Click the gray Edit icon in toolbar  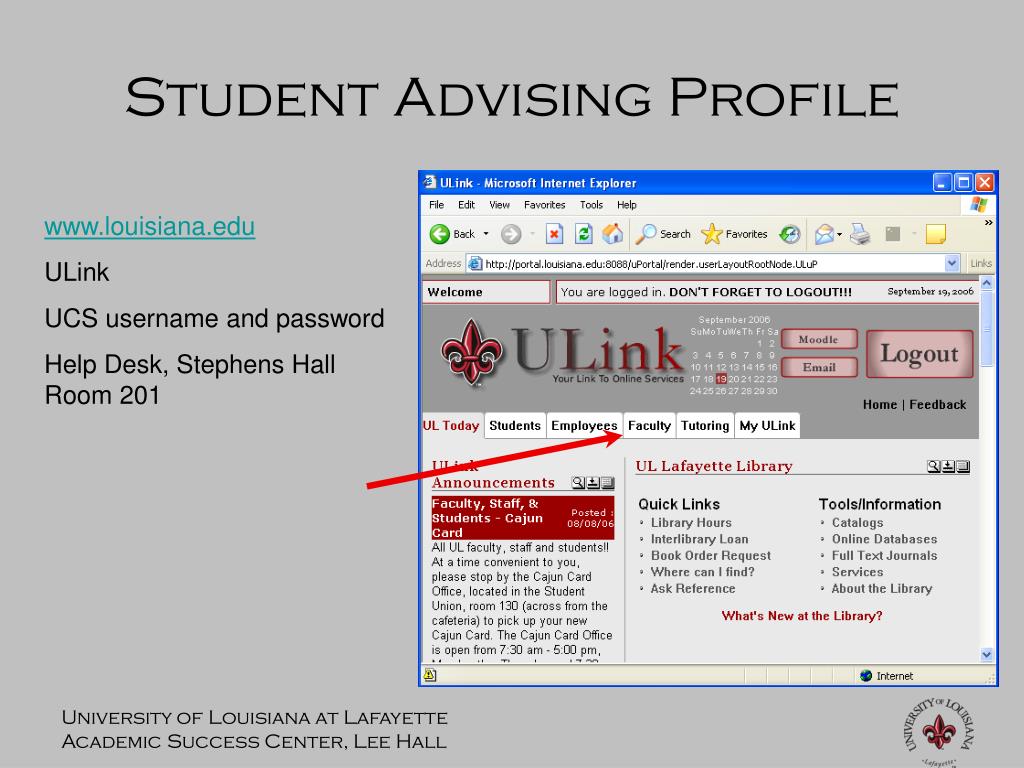(893, 234)
